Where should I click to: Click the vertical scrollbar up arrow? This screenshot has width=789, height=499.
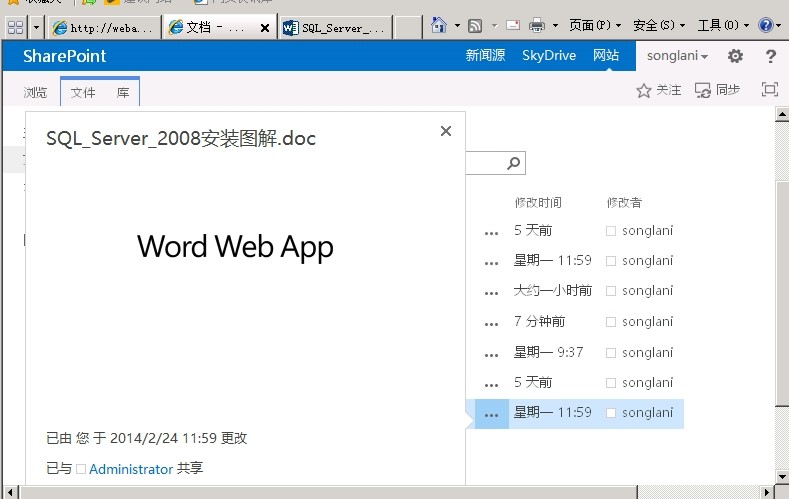(782, 114)
